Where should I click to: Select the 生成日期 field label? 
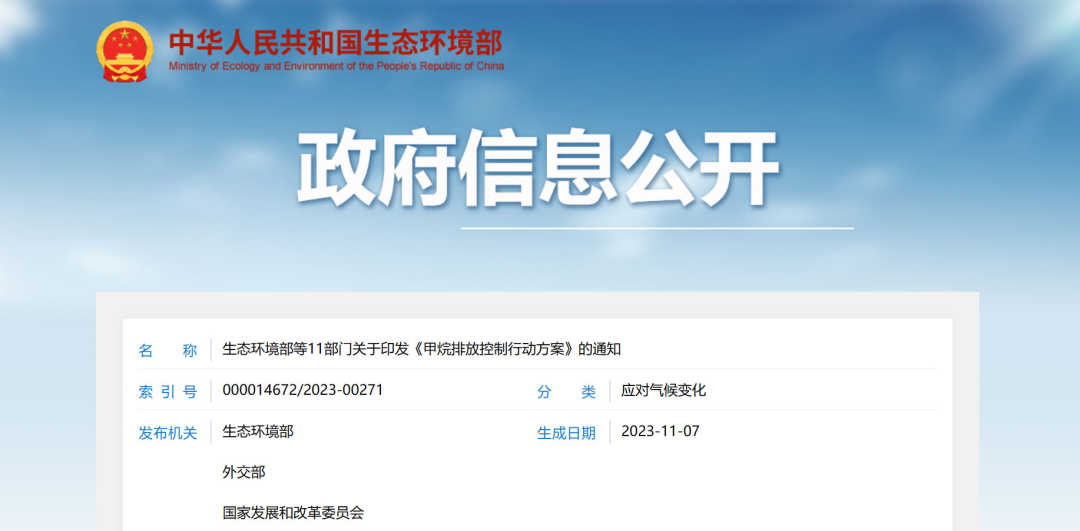tap(566, 433)
